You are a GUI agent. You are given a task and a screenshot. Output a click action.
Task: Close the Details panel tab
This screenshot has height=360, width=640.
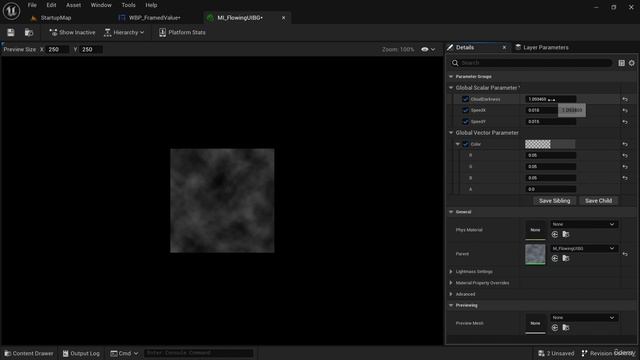(x=504, y=47)
